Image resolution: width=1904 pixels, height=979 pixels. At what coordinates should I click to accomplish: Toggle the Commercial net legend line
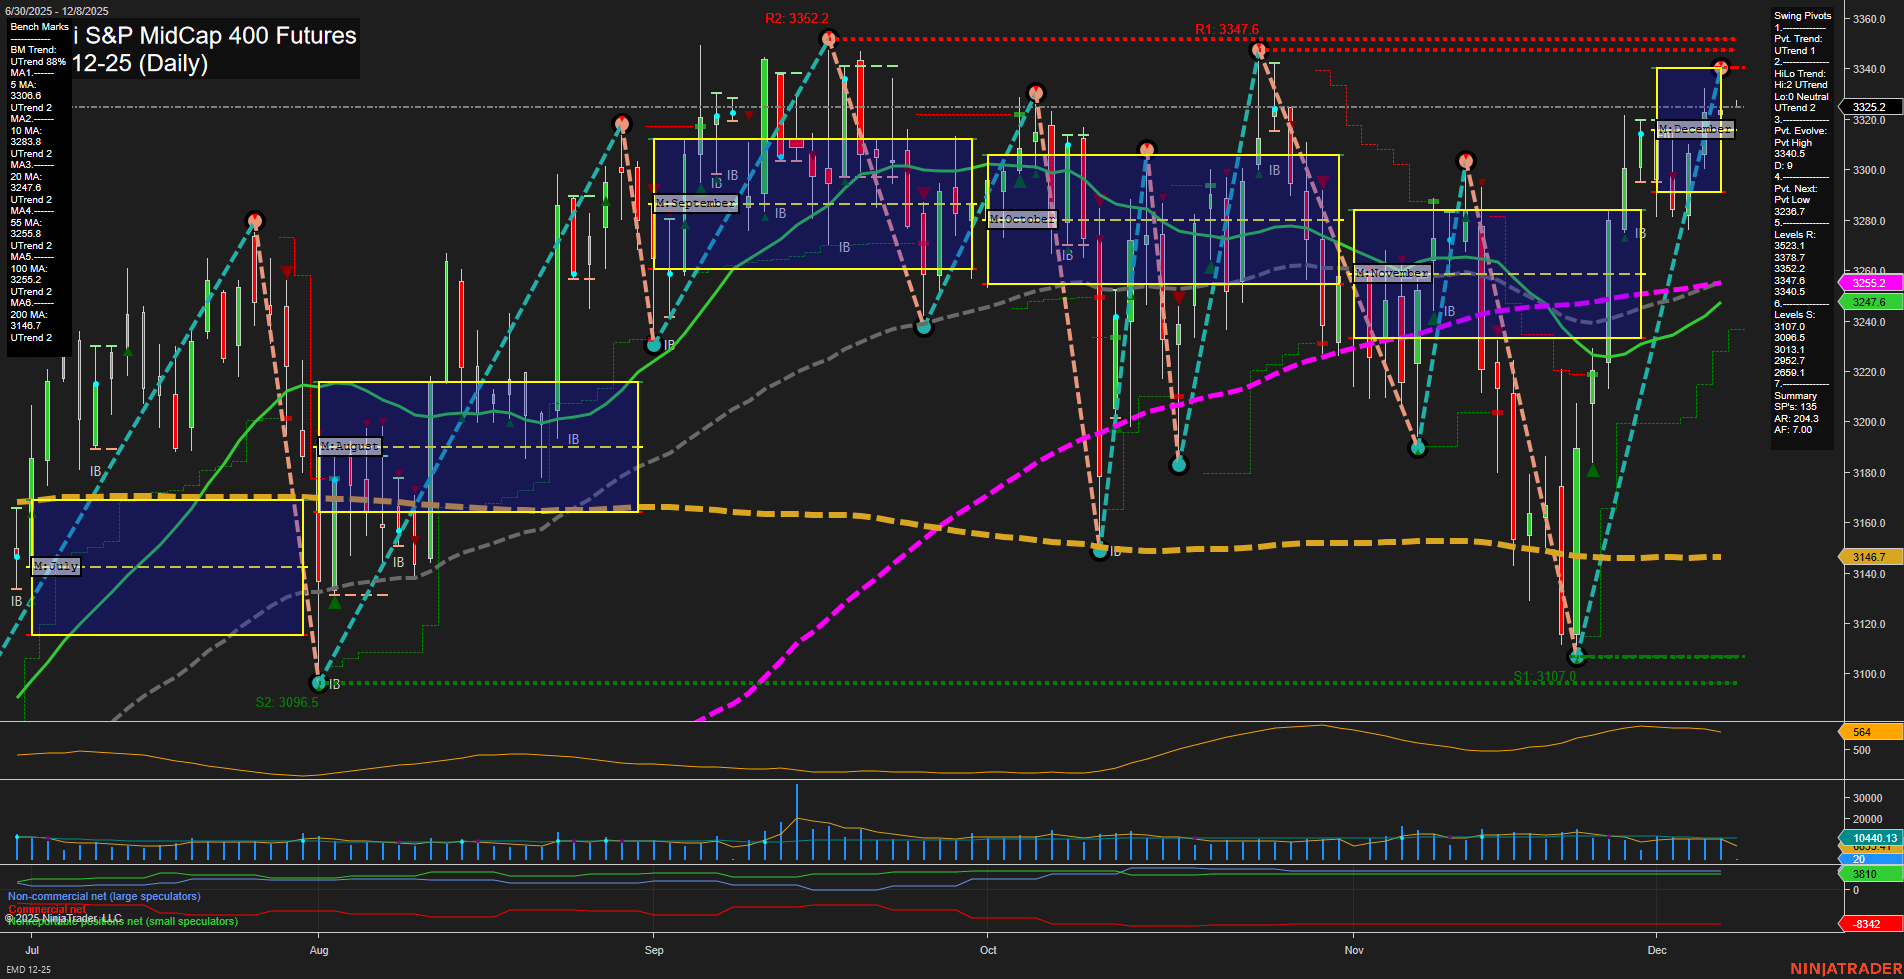(x=45, y=906)
